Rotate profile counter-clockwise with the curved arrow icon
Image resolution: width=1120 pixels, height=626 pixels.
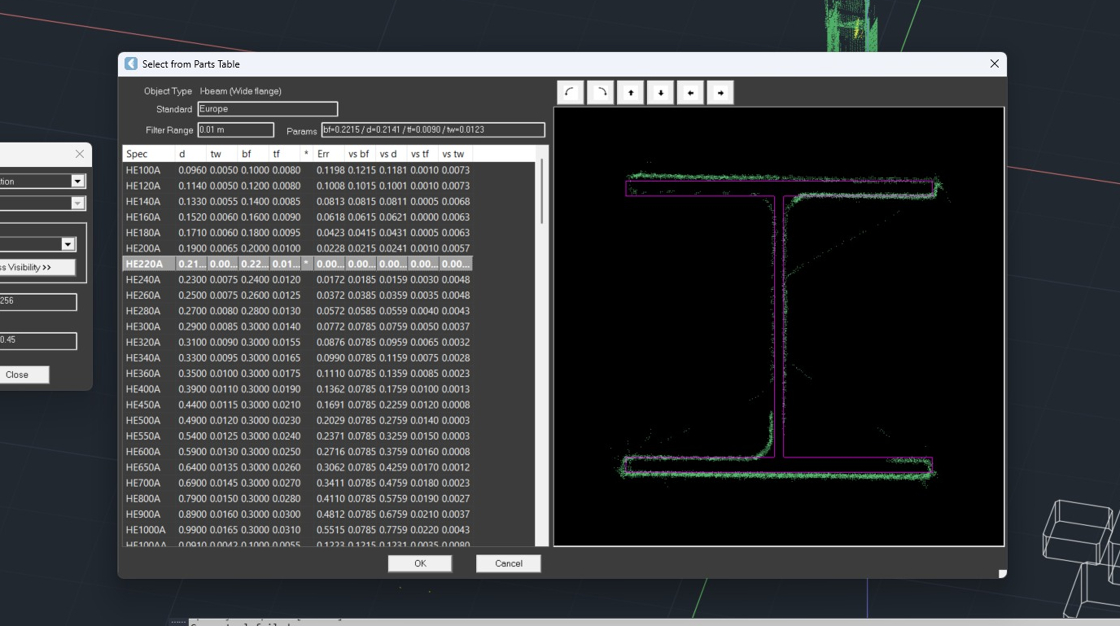tap(570, 92)
